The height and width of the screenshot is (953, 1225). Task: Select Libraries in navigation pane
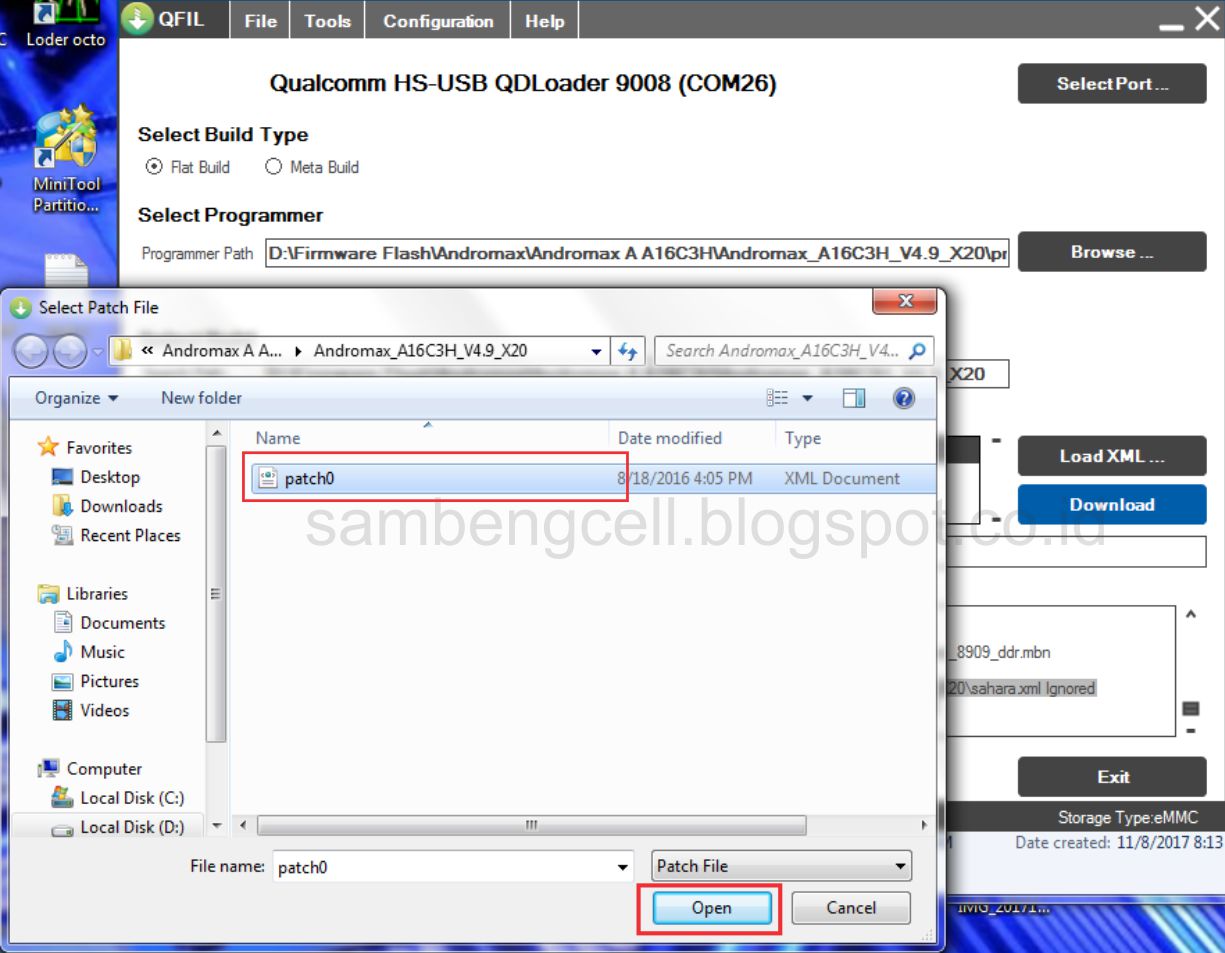[84, 593]
